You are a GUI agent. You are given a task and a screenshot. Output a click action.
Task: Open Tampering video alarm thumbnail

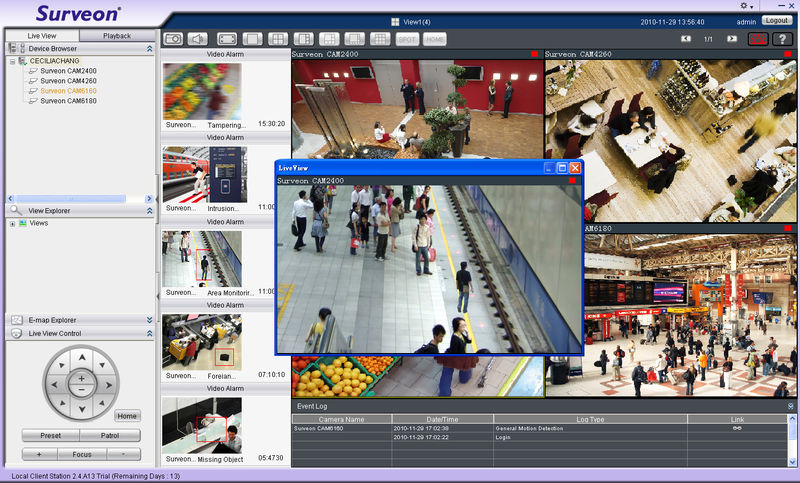coord(202,91)
